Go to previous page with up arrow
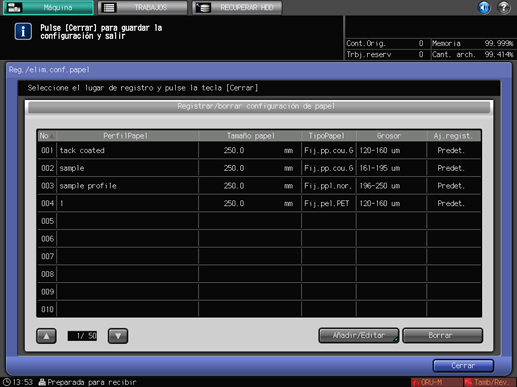517x387 pixels. click(46, 336)
